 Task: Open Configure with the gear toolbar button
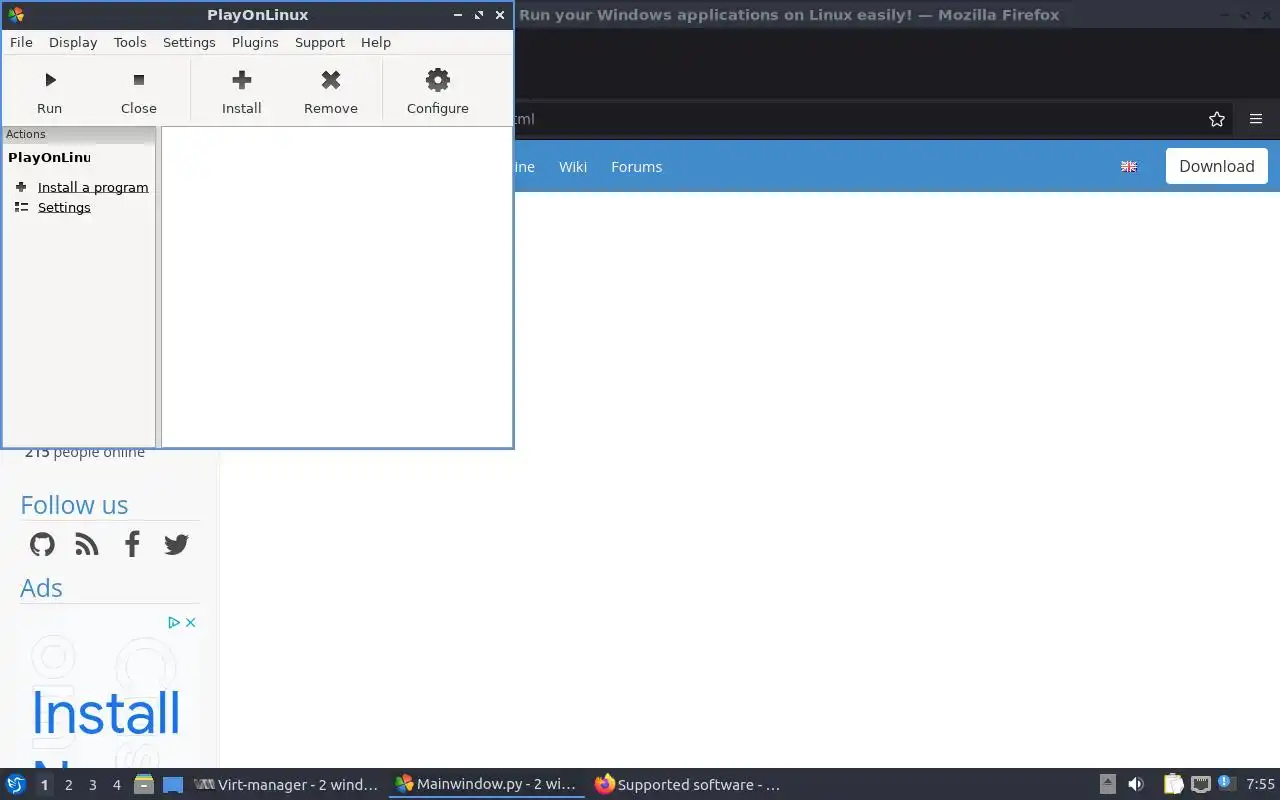pos(437,92)
